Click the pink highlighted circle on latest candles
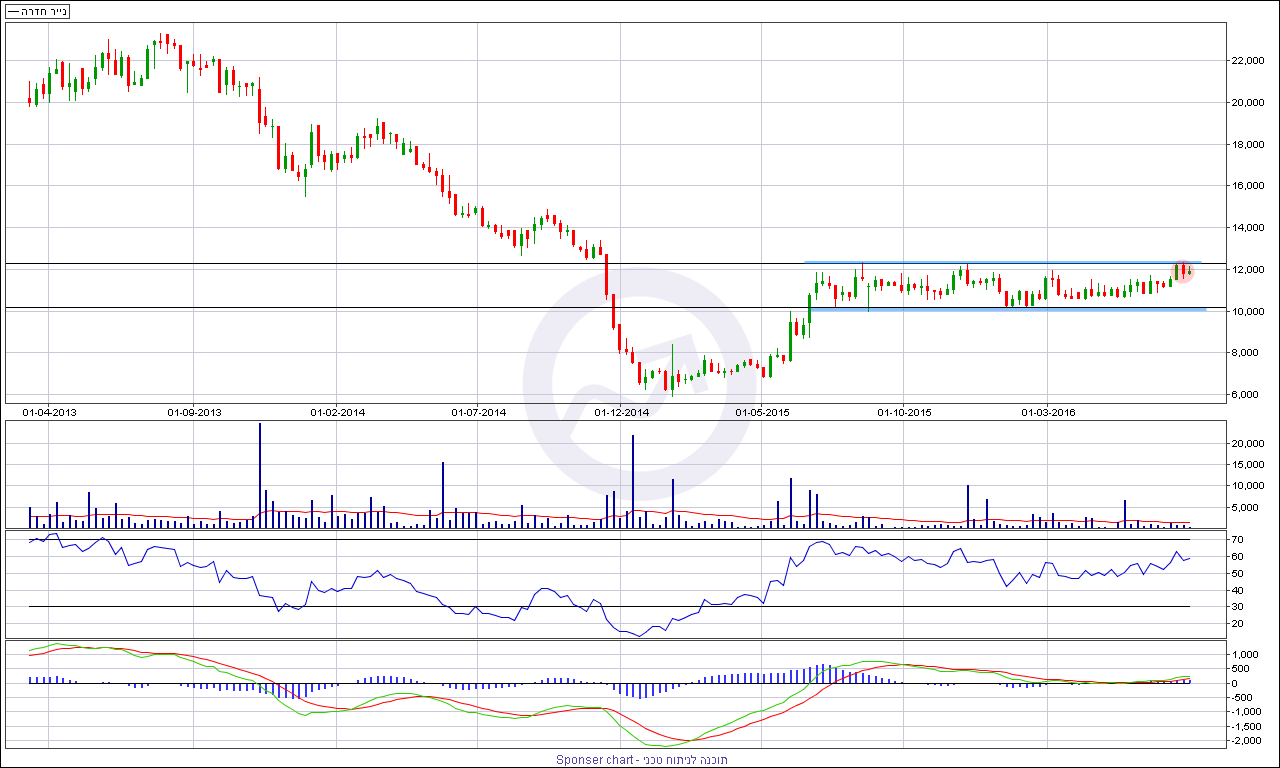1280x768 pixels. pyautogui.click(x=1184, y=271)
